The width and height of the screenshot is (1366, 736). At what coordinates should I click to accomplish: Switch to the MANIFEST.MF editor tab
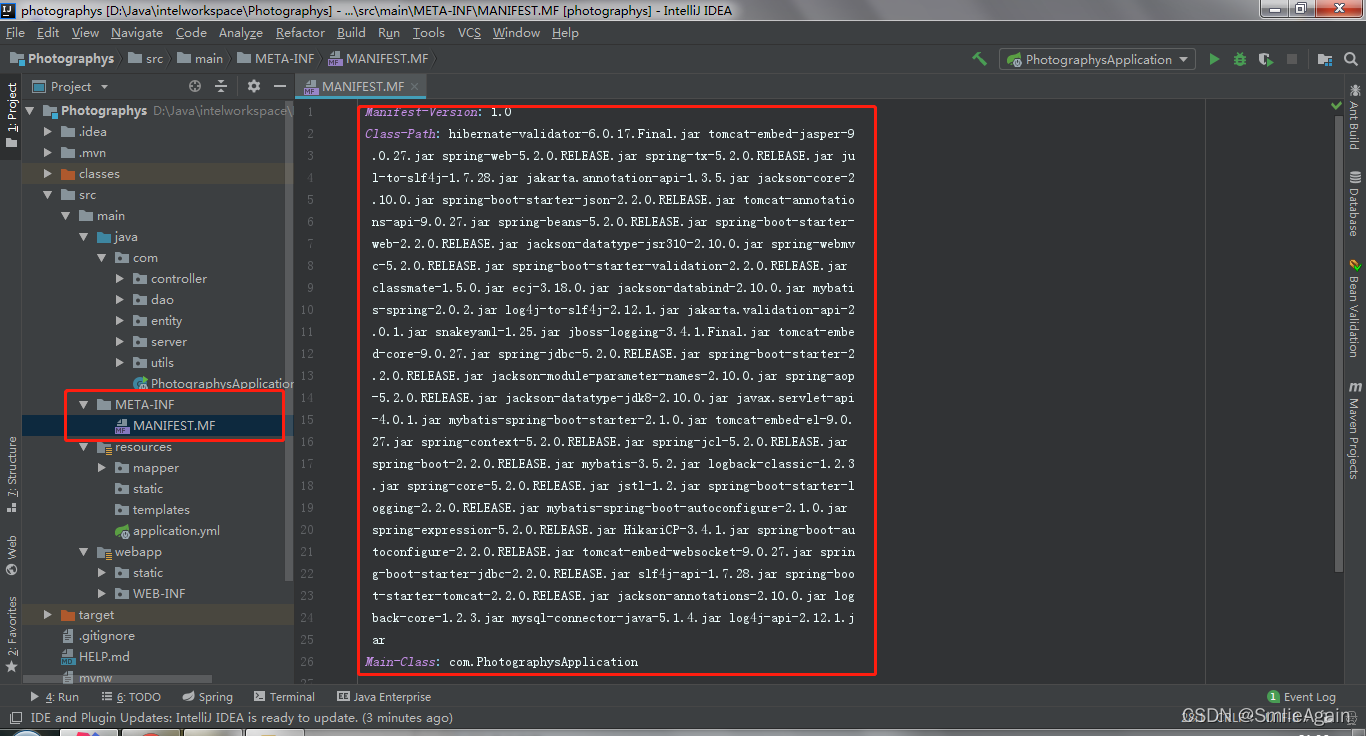[362, 87]
